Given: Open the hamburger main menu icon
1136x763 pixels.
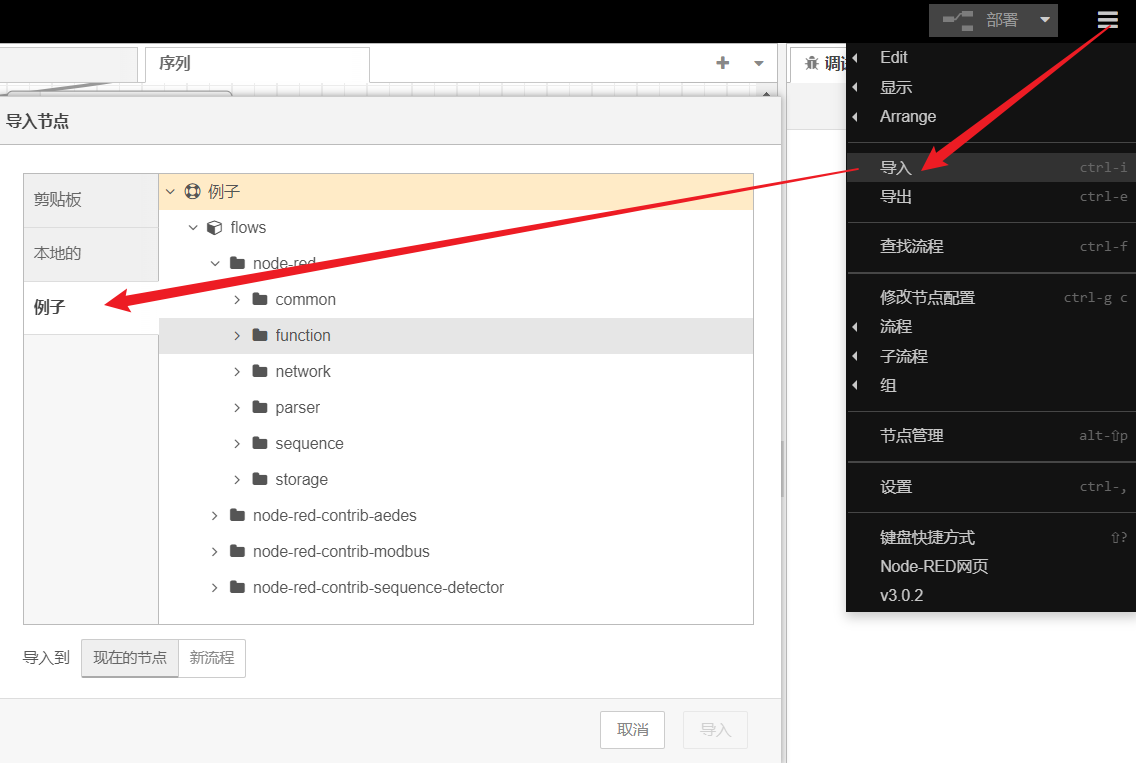Looking at the screenshot, I should (1107, 20).
